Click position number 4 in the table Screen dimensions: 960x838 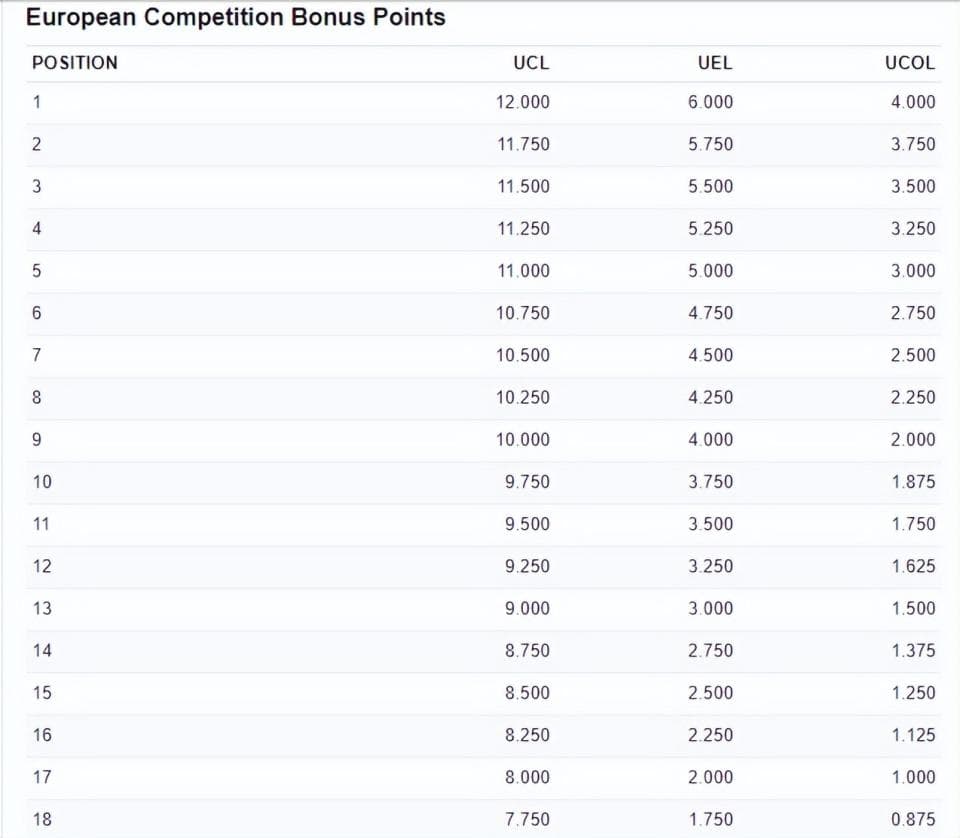[x=37, y=229]
